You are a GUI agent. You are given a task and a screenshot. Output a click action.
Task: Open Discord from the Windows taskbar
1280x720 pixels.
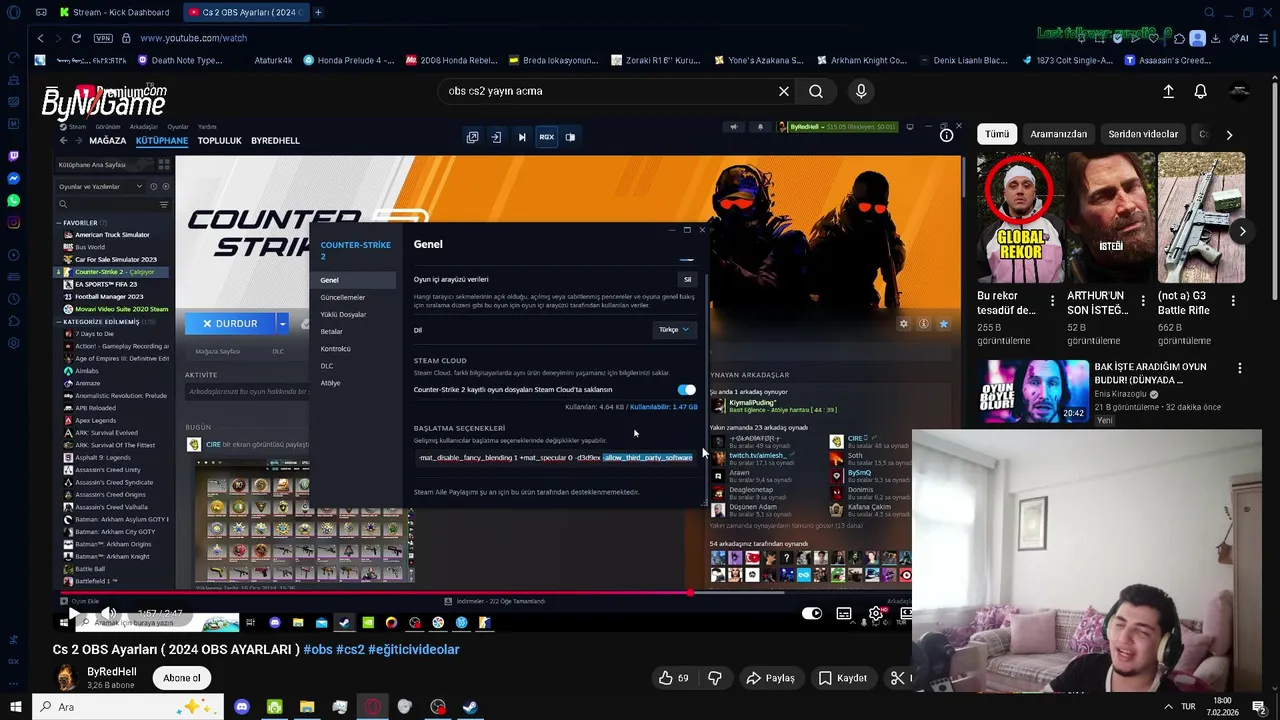click(241, 707)
